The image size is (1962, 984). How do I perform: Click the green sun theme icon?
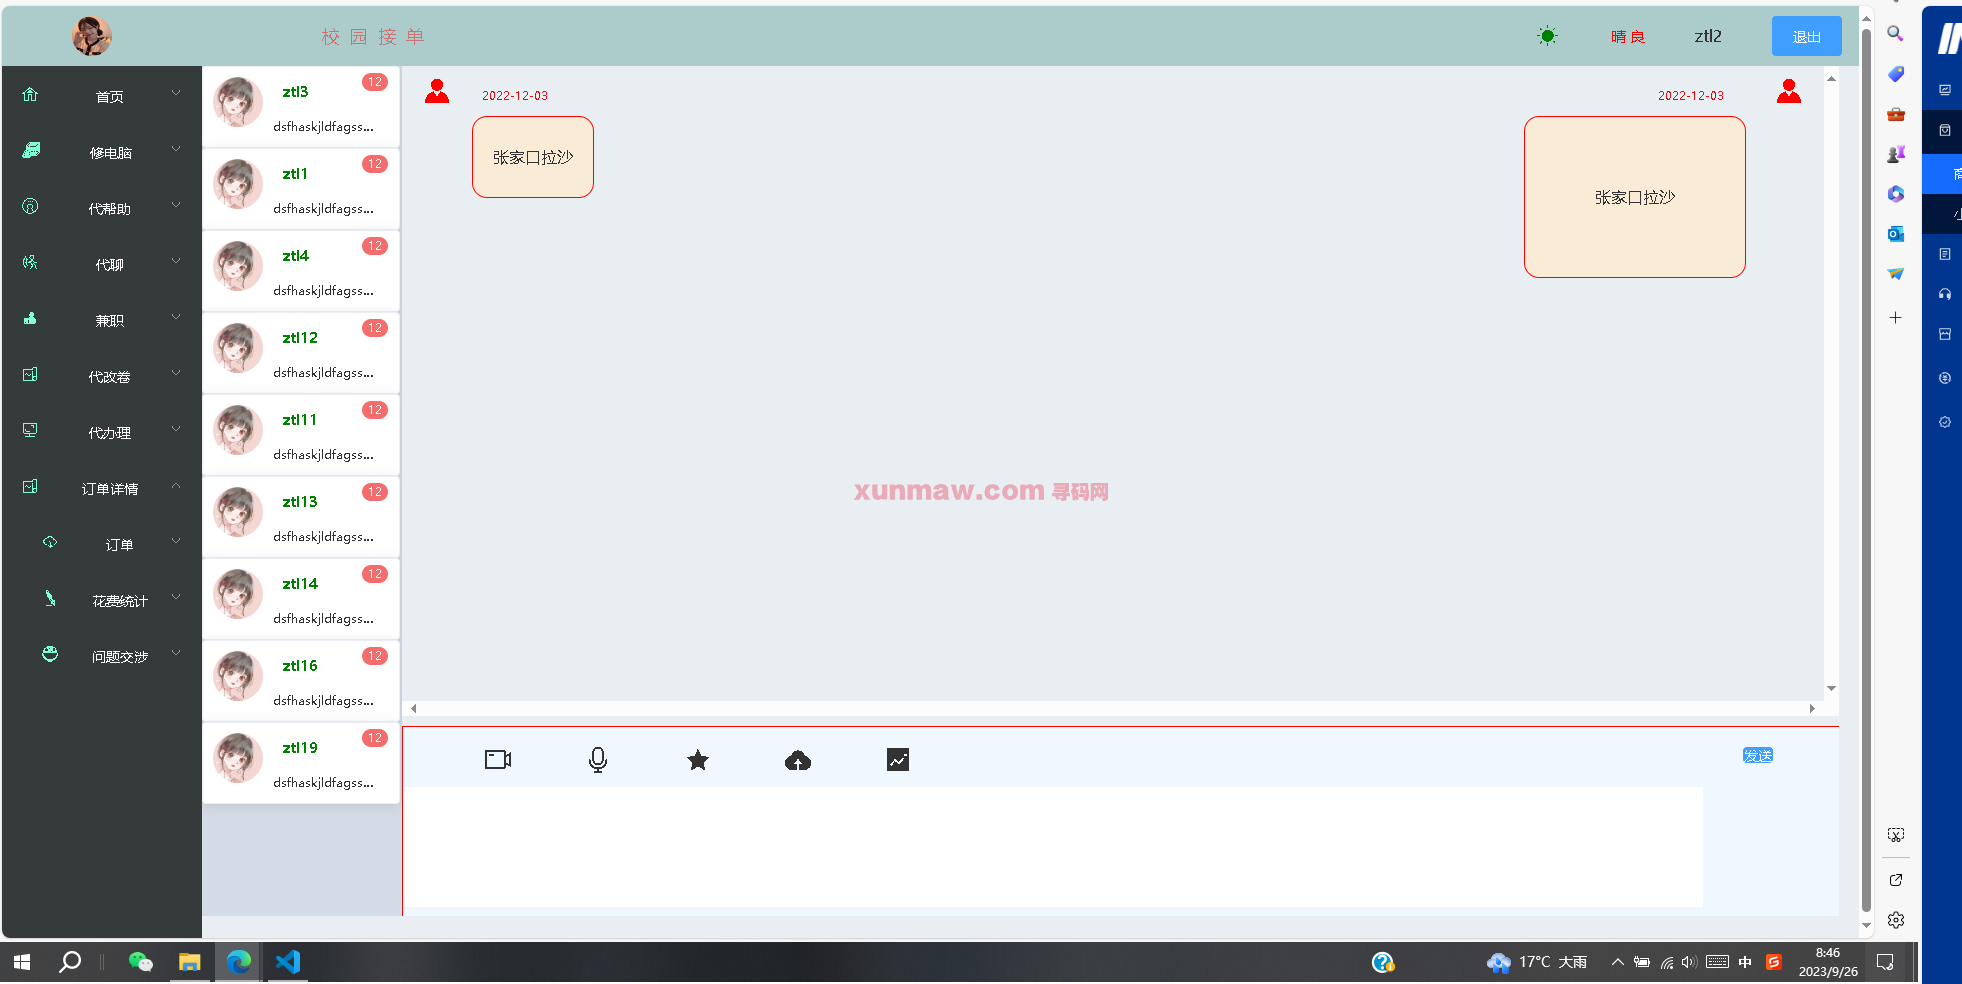[1547, 37]
